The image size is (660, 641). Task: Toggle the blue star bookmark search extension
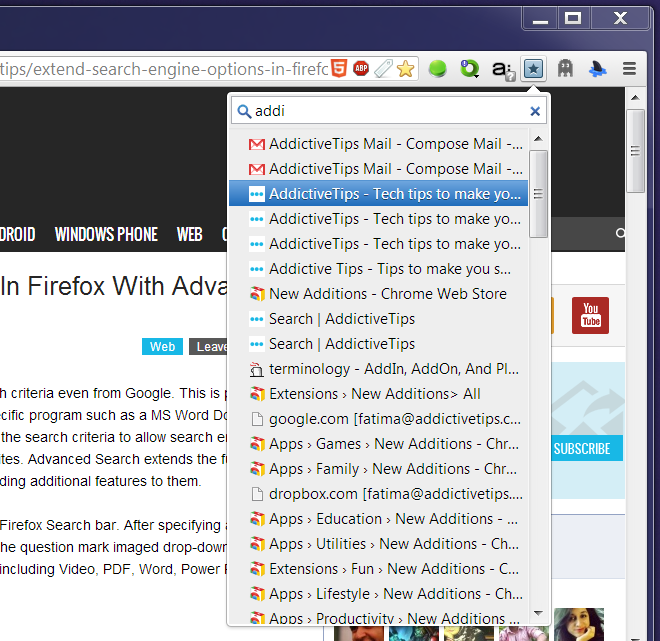[x=533, y=69]
